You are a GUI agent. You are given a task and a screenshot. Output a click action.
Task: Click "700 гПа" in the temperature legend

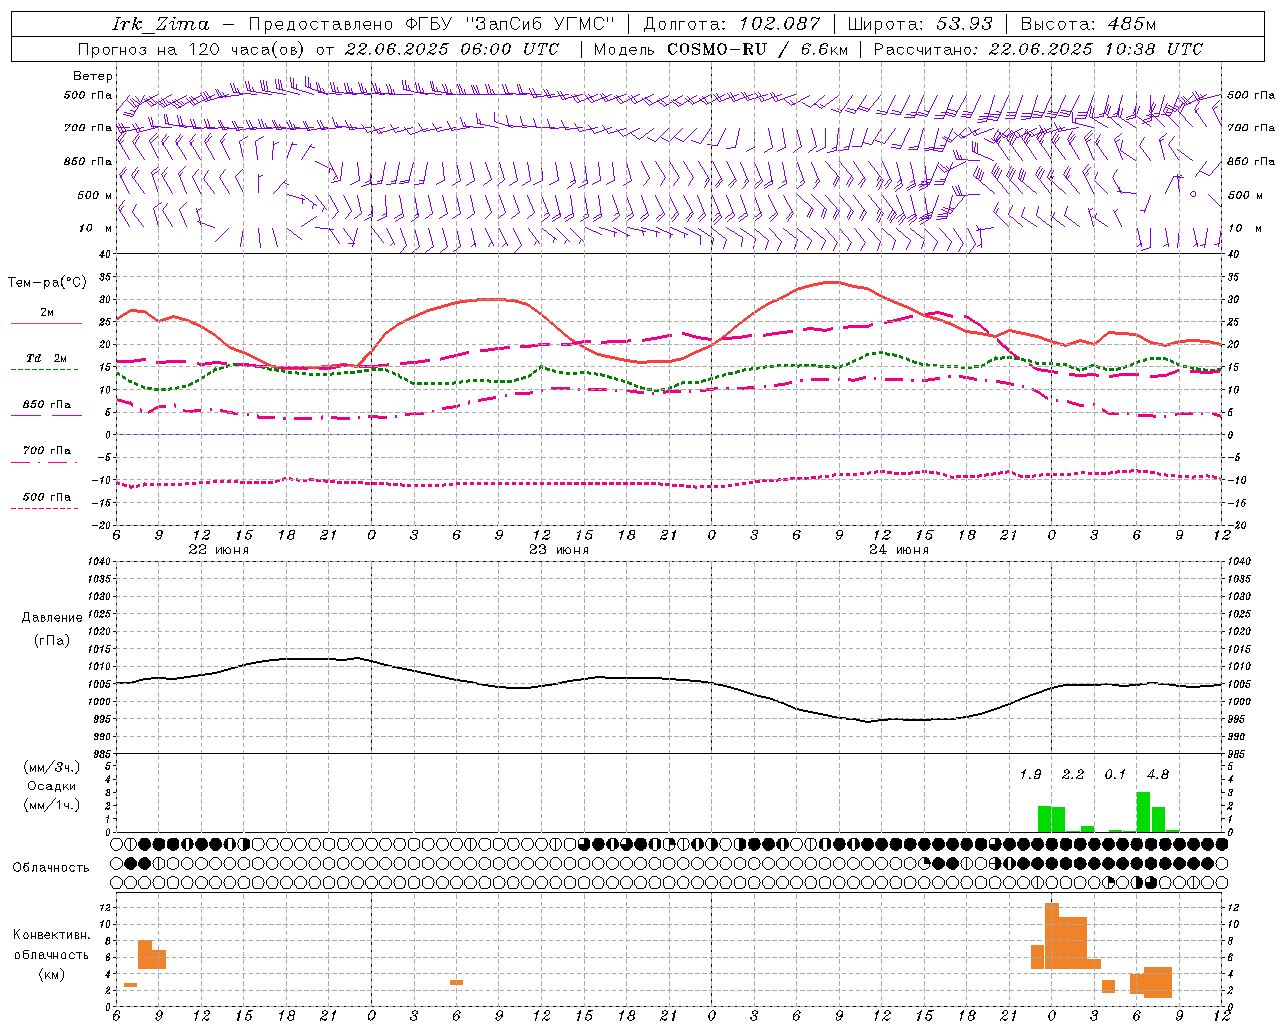(47, 451)
